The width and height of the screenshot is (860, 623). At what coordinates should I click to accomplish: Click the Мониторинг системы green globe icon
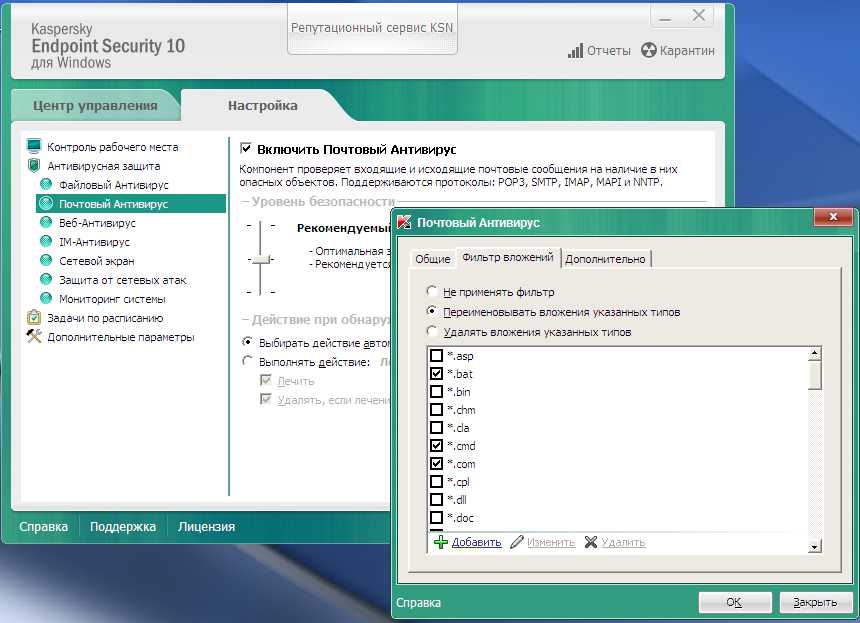click(x=47, y=299)
